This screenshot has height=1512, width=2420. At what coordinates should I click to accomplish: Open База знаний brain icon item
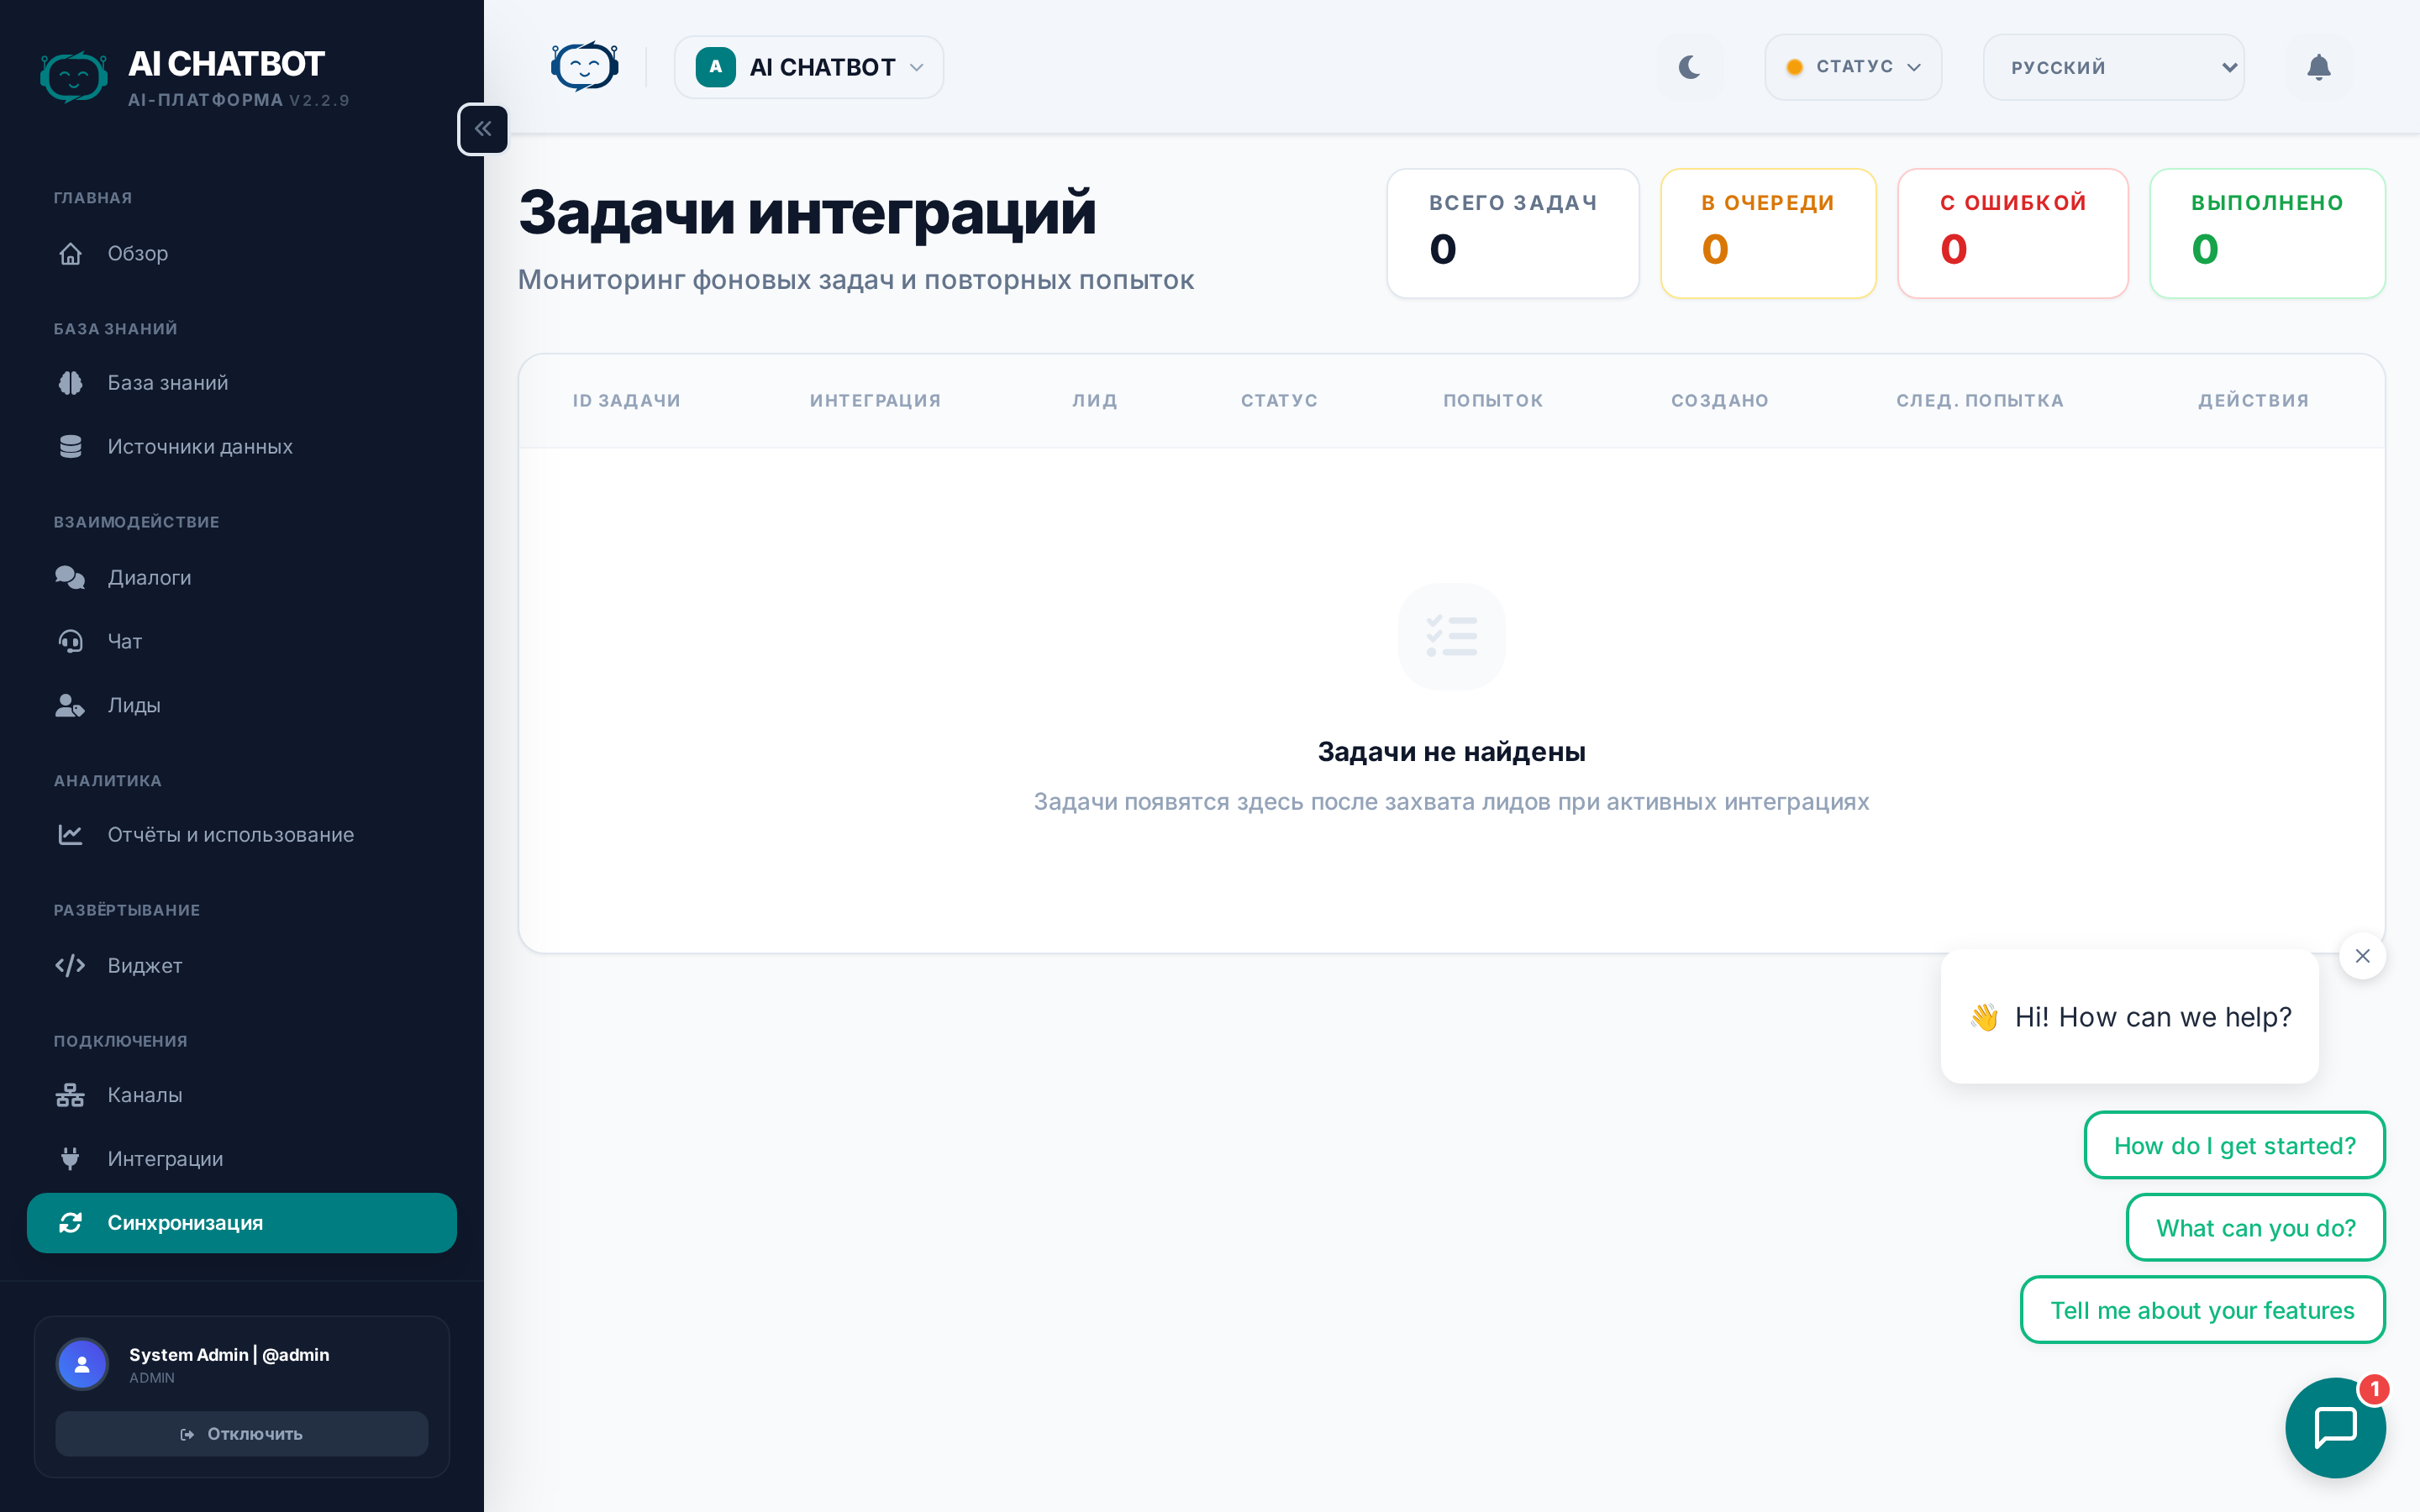click(x=168, y=383)
